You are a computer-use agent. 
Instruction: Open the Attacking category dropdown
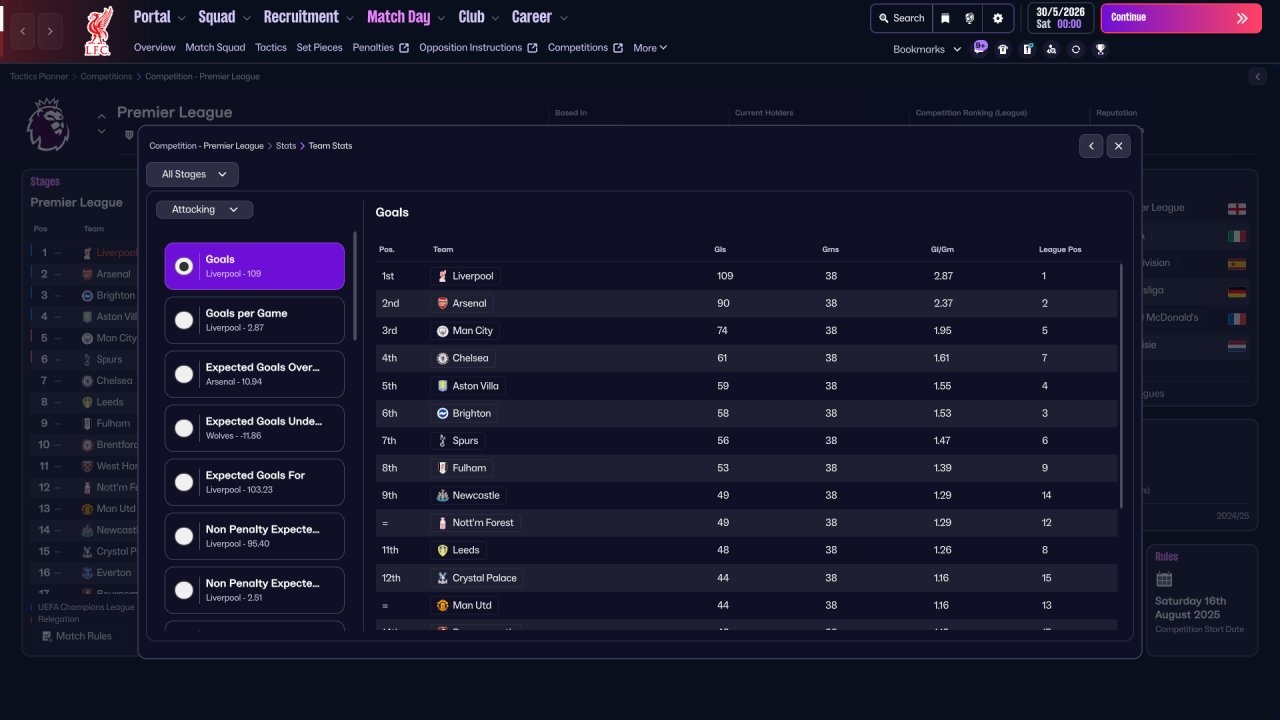[205, 210]
